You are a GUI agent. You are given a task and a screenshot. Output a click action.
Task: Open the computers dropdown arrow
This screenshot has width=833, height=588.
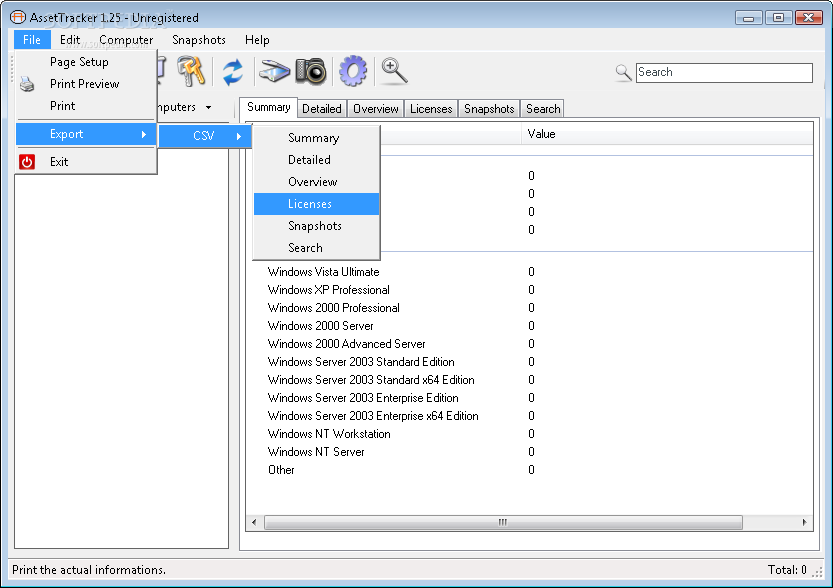click(x=208, y=107)
